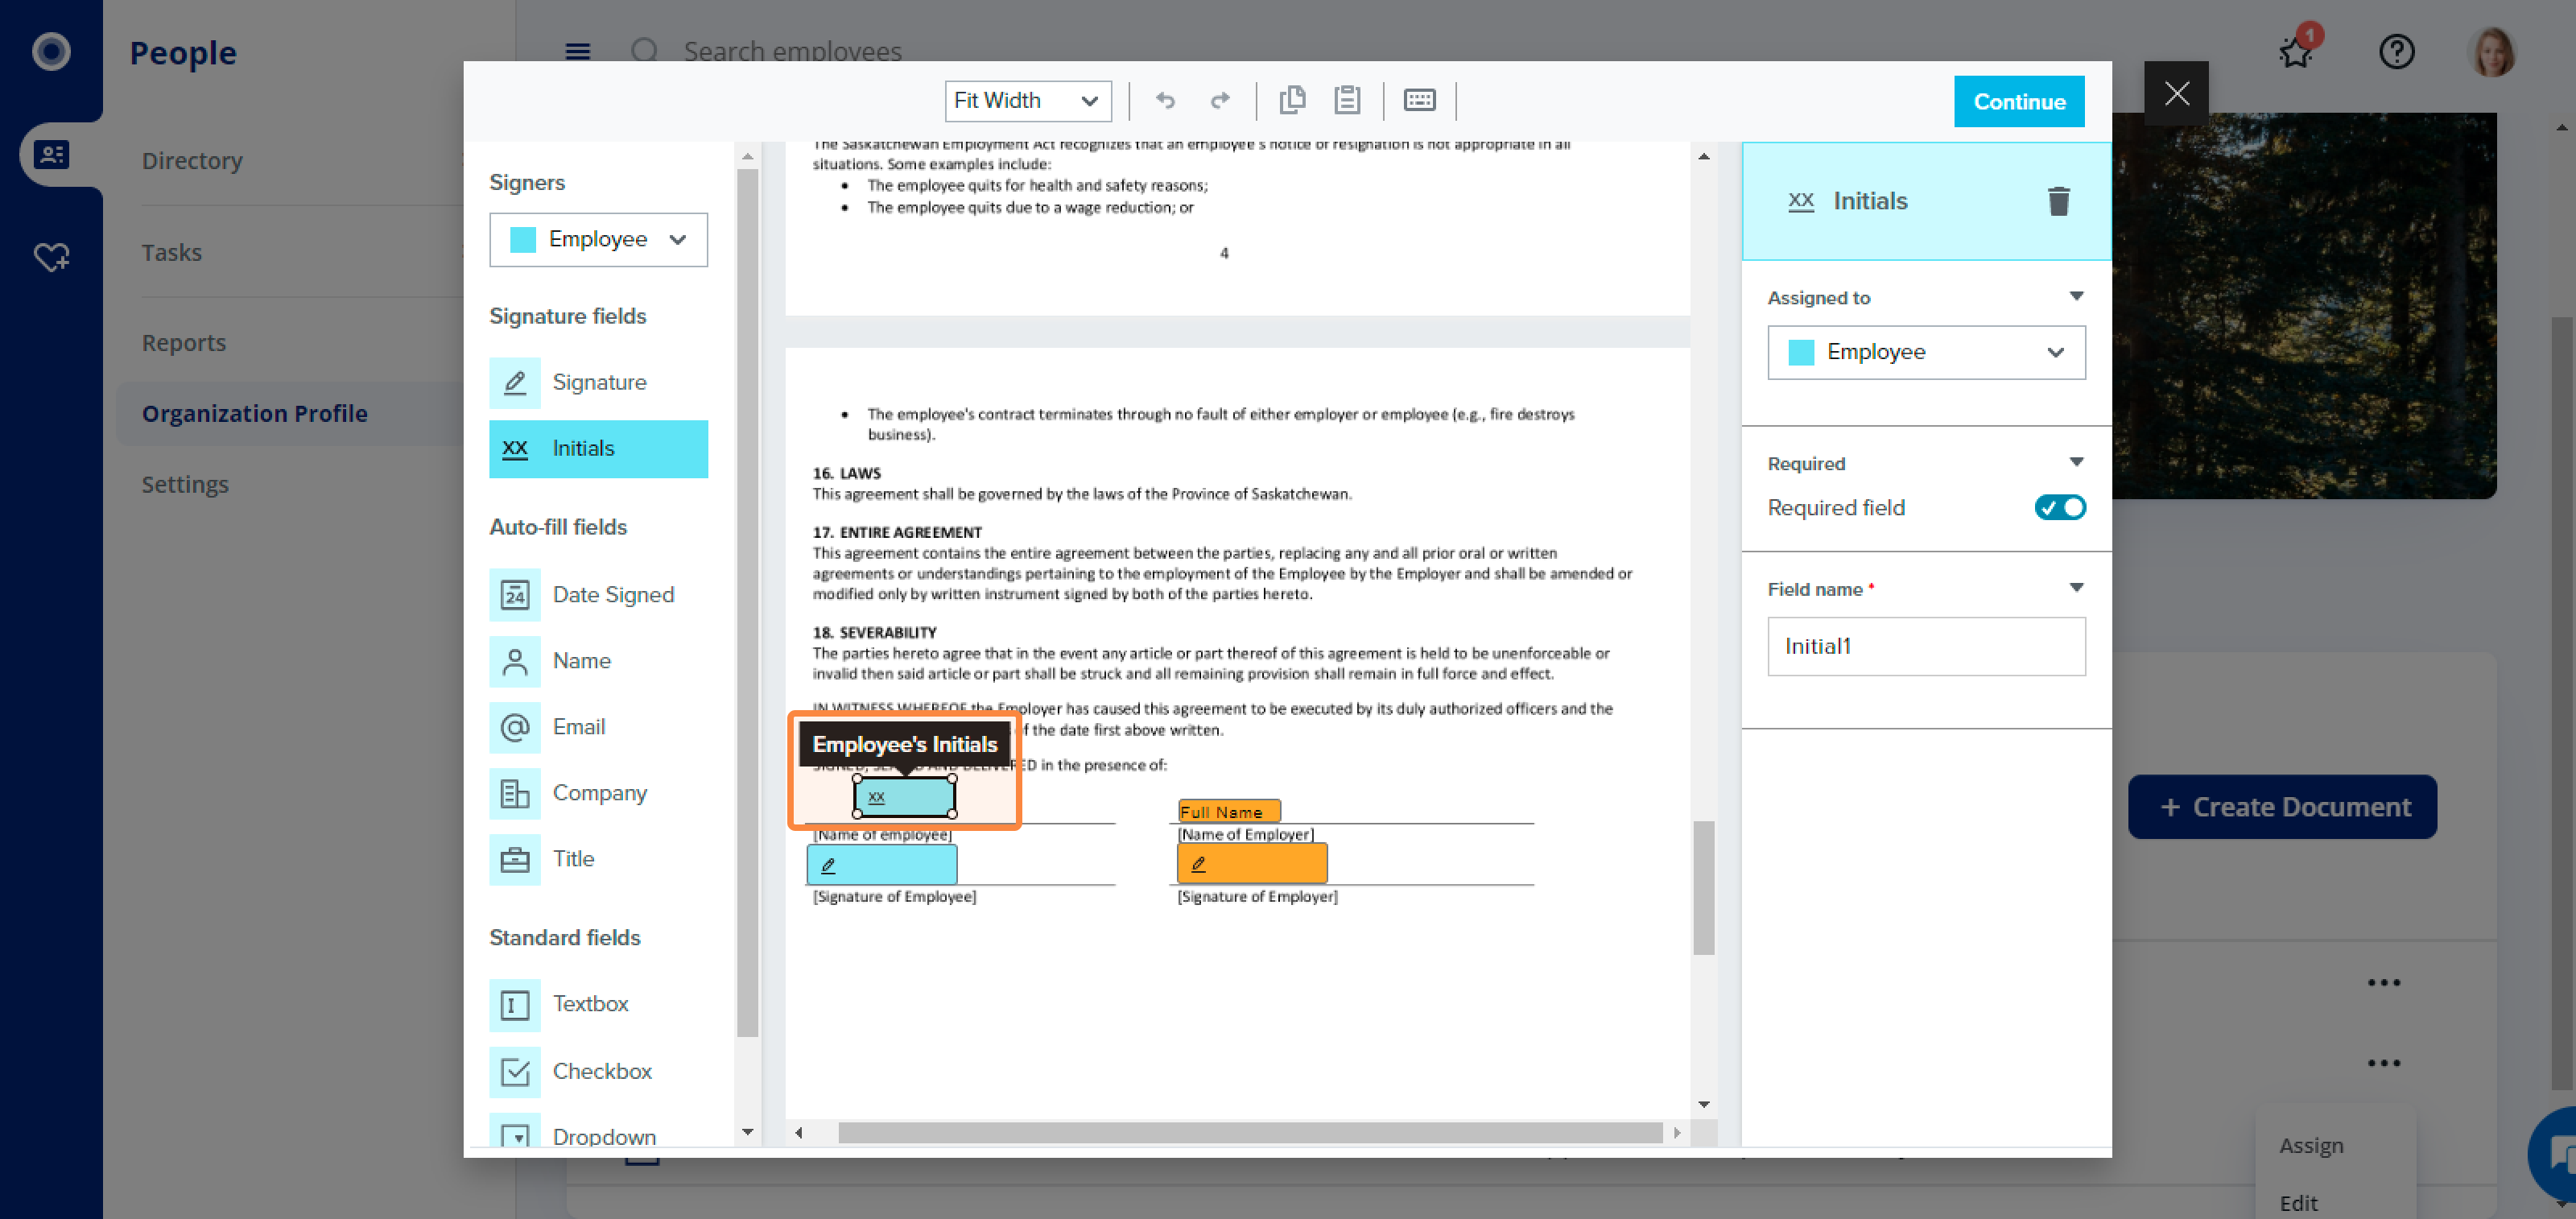Select the Full Name employer field
This screenshot has height=1219, width=2576.
tap(1229, 811)
